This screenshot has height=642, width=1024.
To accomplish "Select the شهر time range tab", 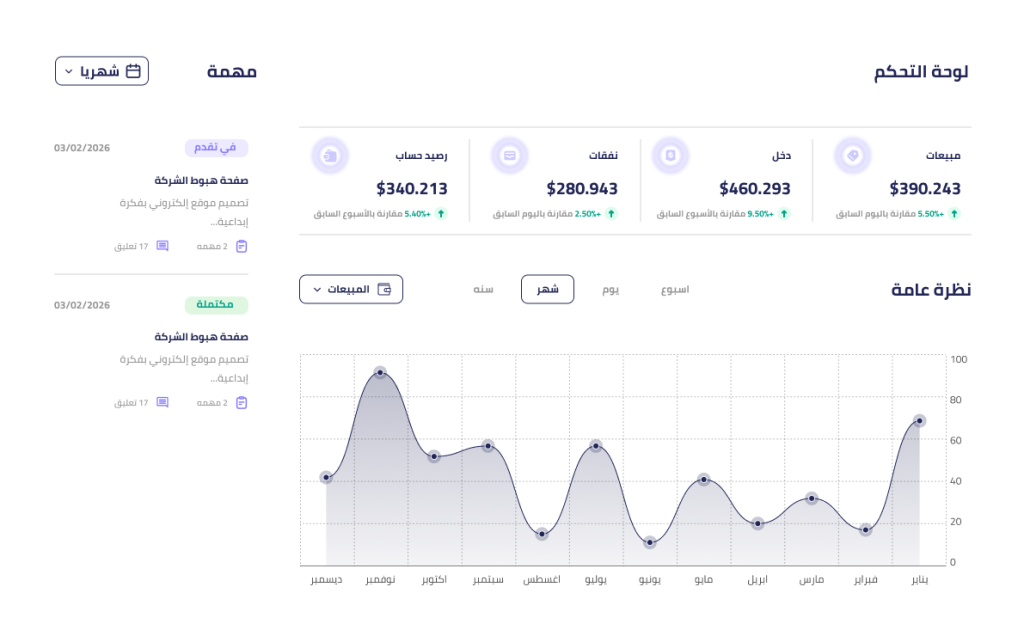I will point(547,290).
